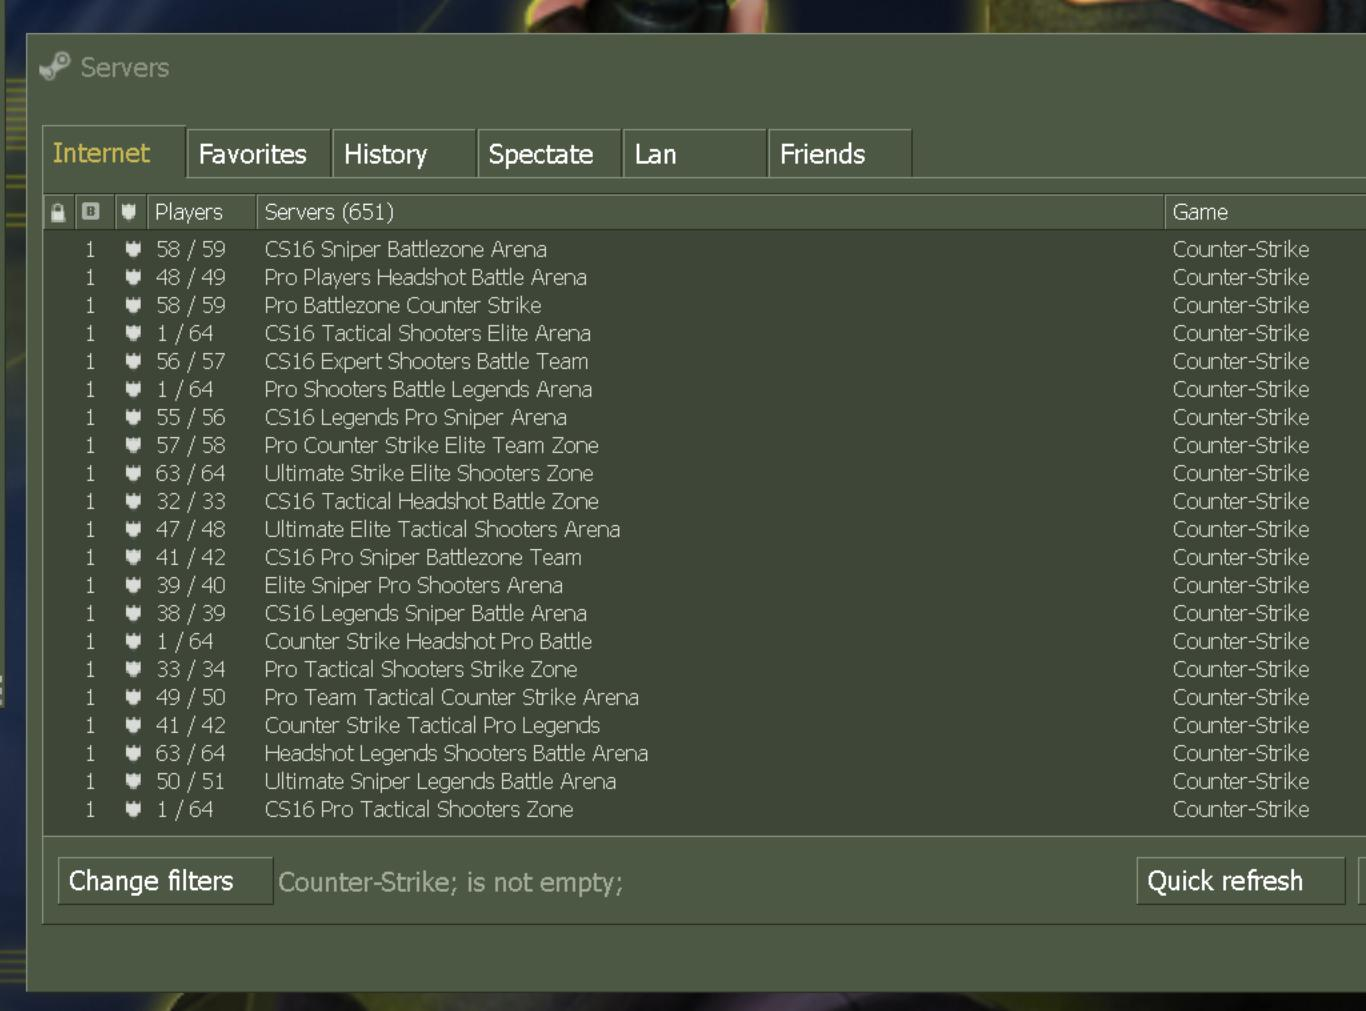Click the Steam logo beside Servers title
The width and height of the screenshot is (1366, 1011).
55,67
